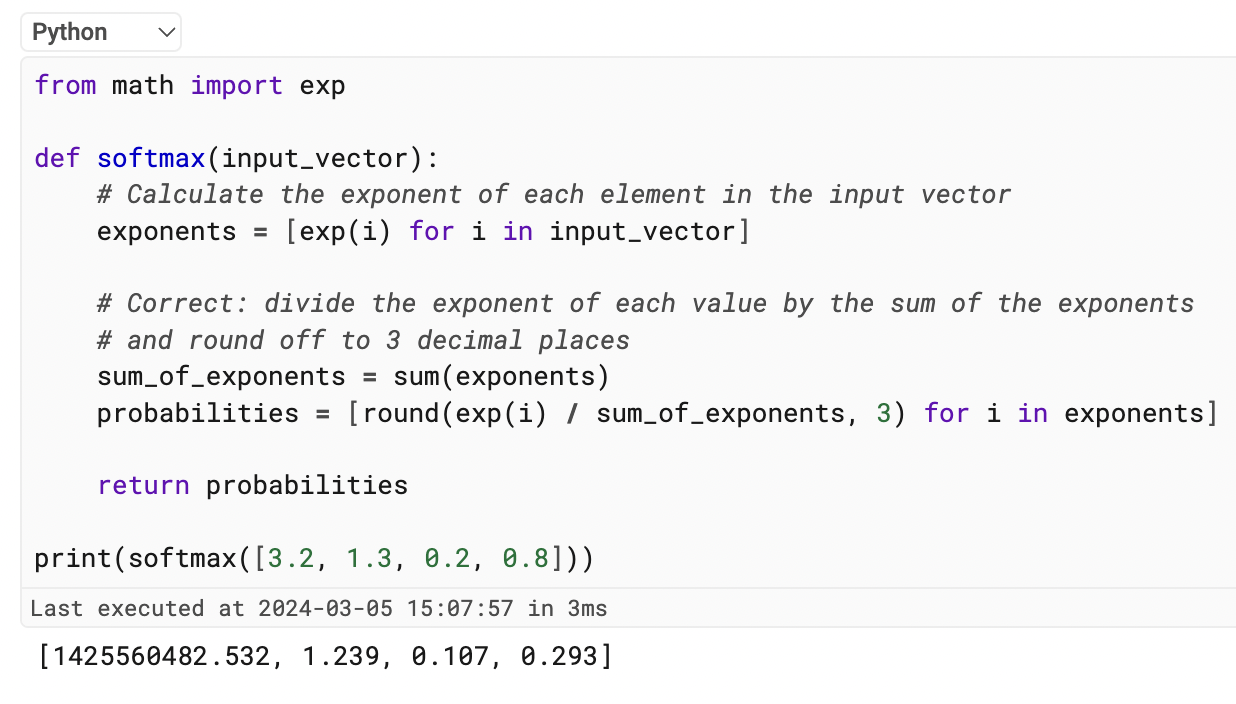Click the softmax function name
Image resolution: width=1236 pixels, height=704 pixels.
coord(150,158)
